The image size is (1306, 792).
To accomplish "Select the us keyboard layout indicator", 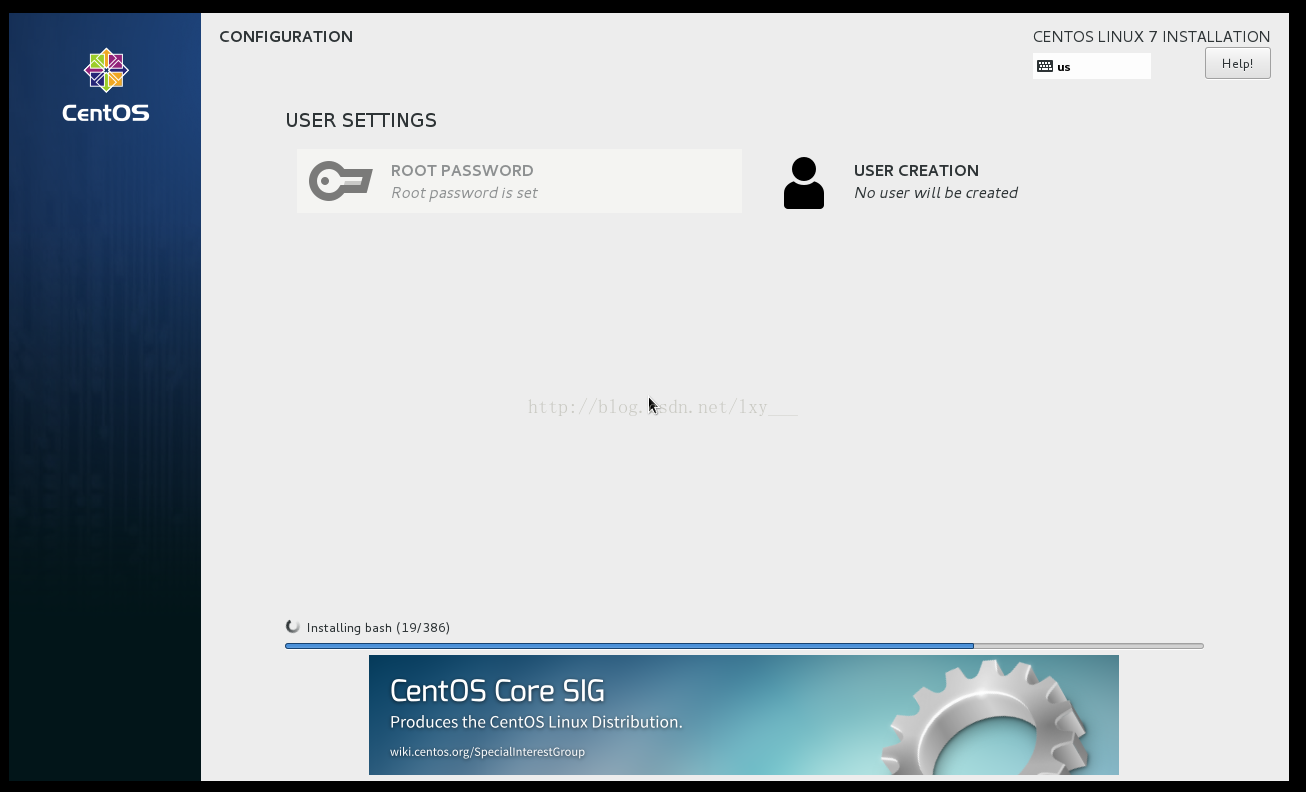I will [1092, 66].
